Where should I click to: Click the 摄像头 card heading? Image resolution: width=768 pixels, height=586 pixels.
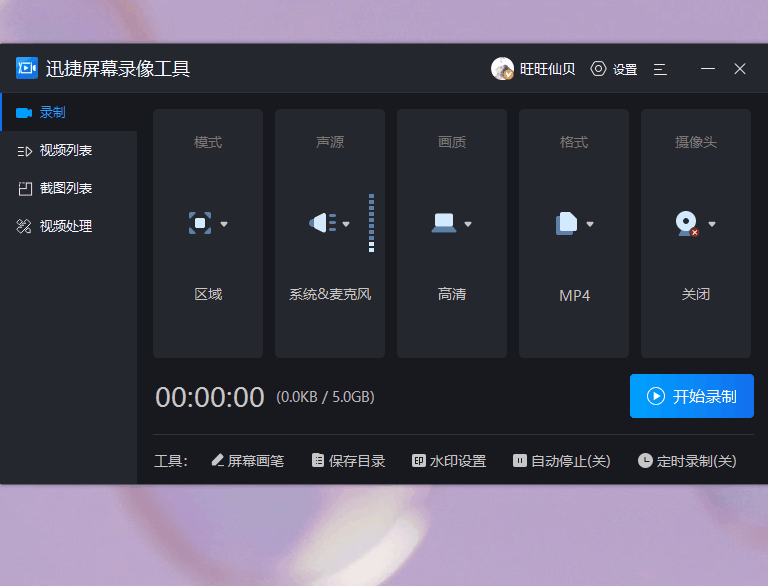tap(696, 142)
